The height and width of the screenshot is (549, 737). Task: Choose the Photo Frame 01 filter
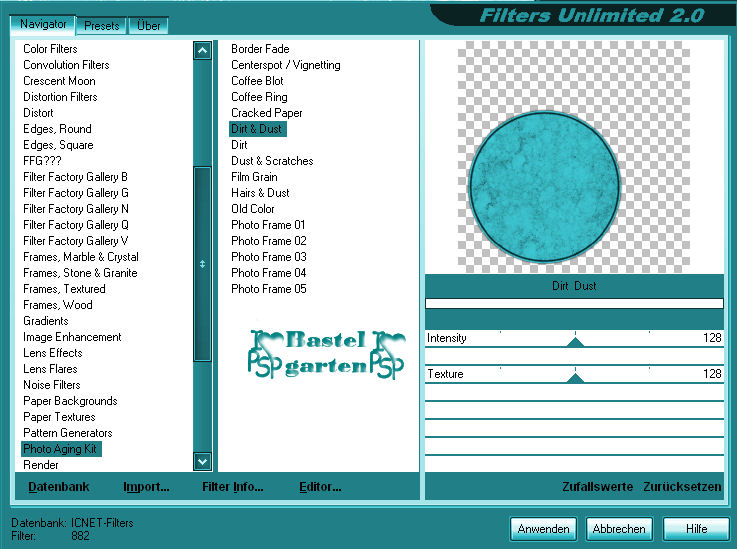(x=268, y=225)
